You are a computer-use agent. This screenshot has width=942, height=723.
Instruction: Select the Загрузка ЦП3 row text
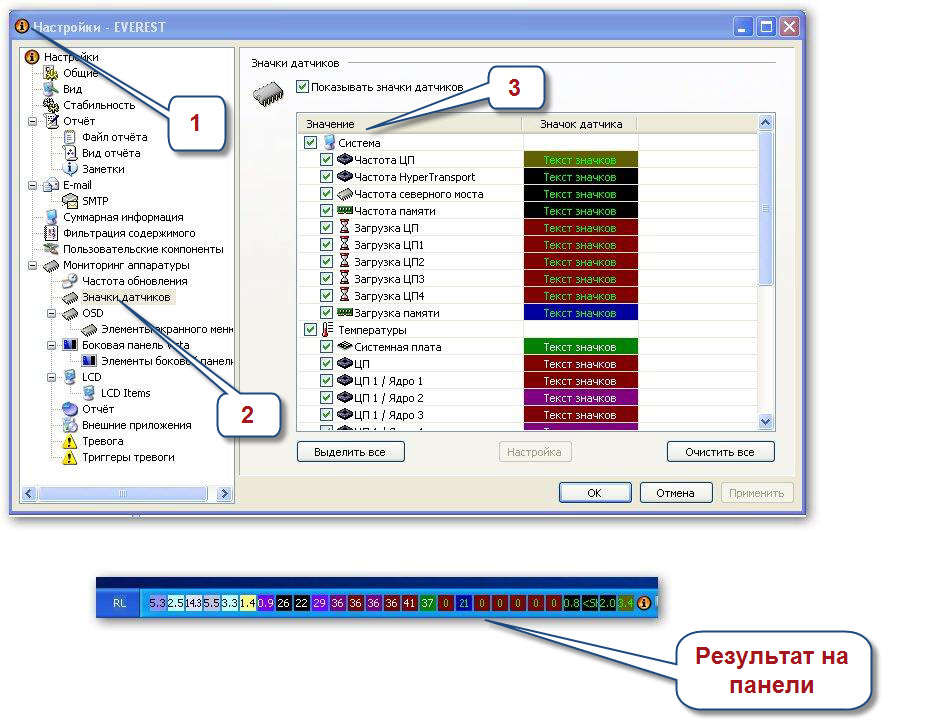(389, 279)
